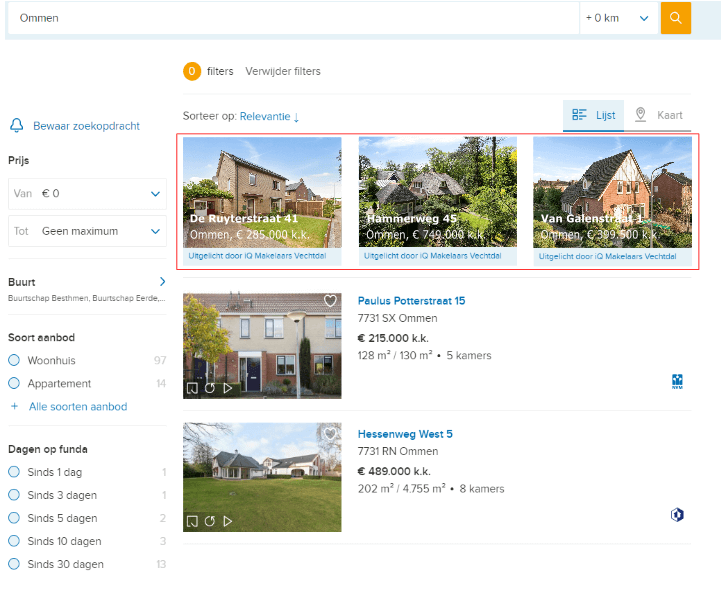
Task: Open the Hessenweg West 5 house photo
Action: pos(262,477)
